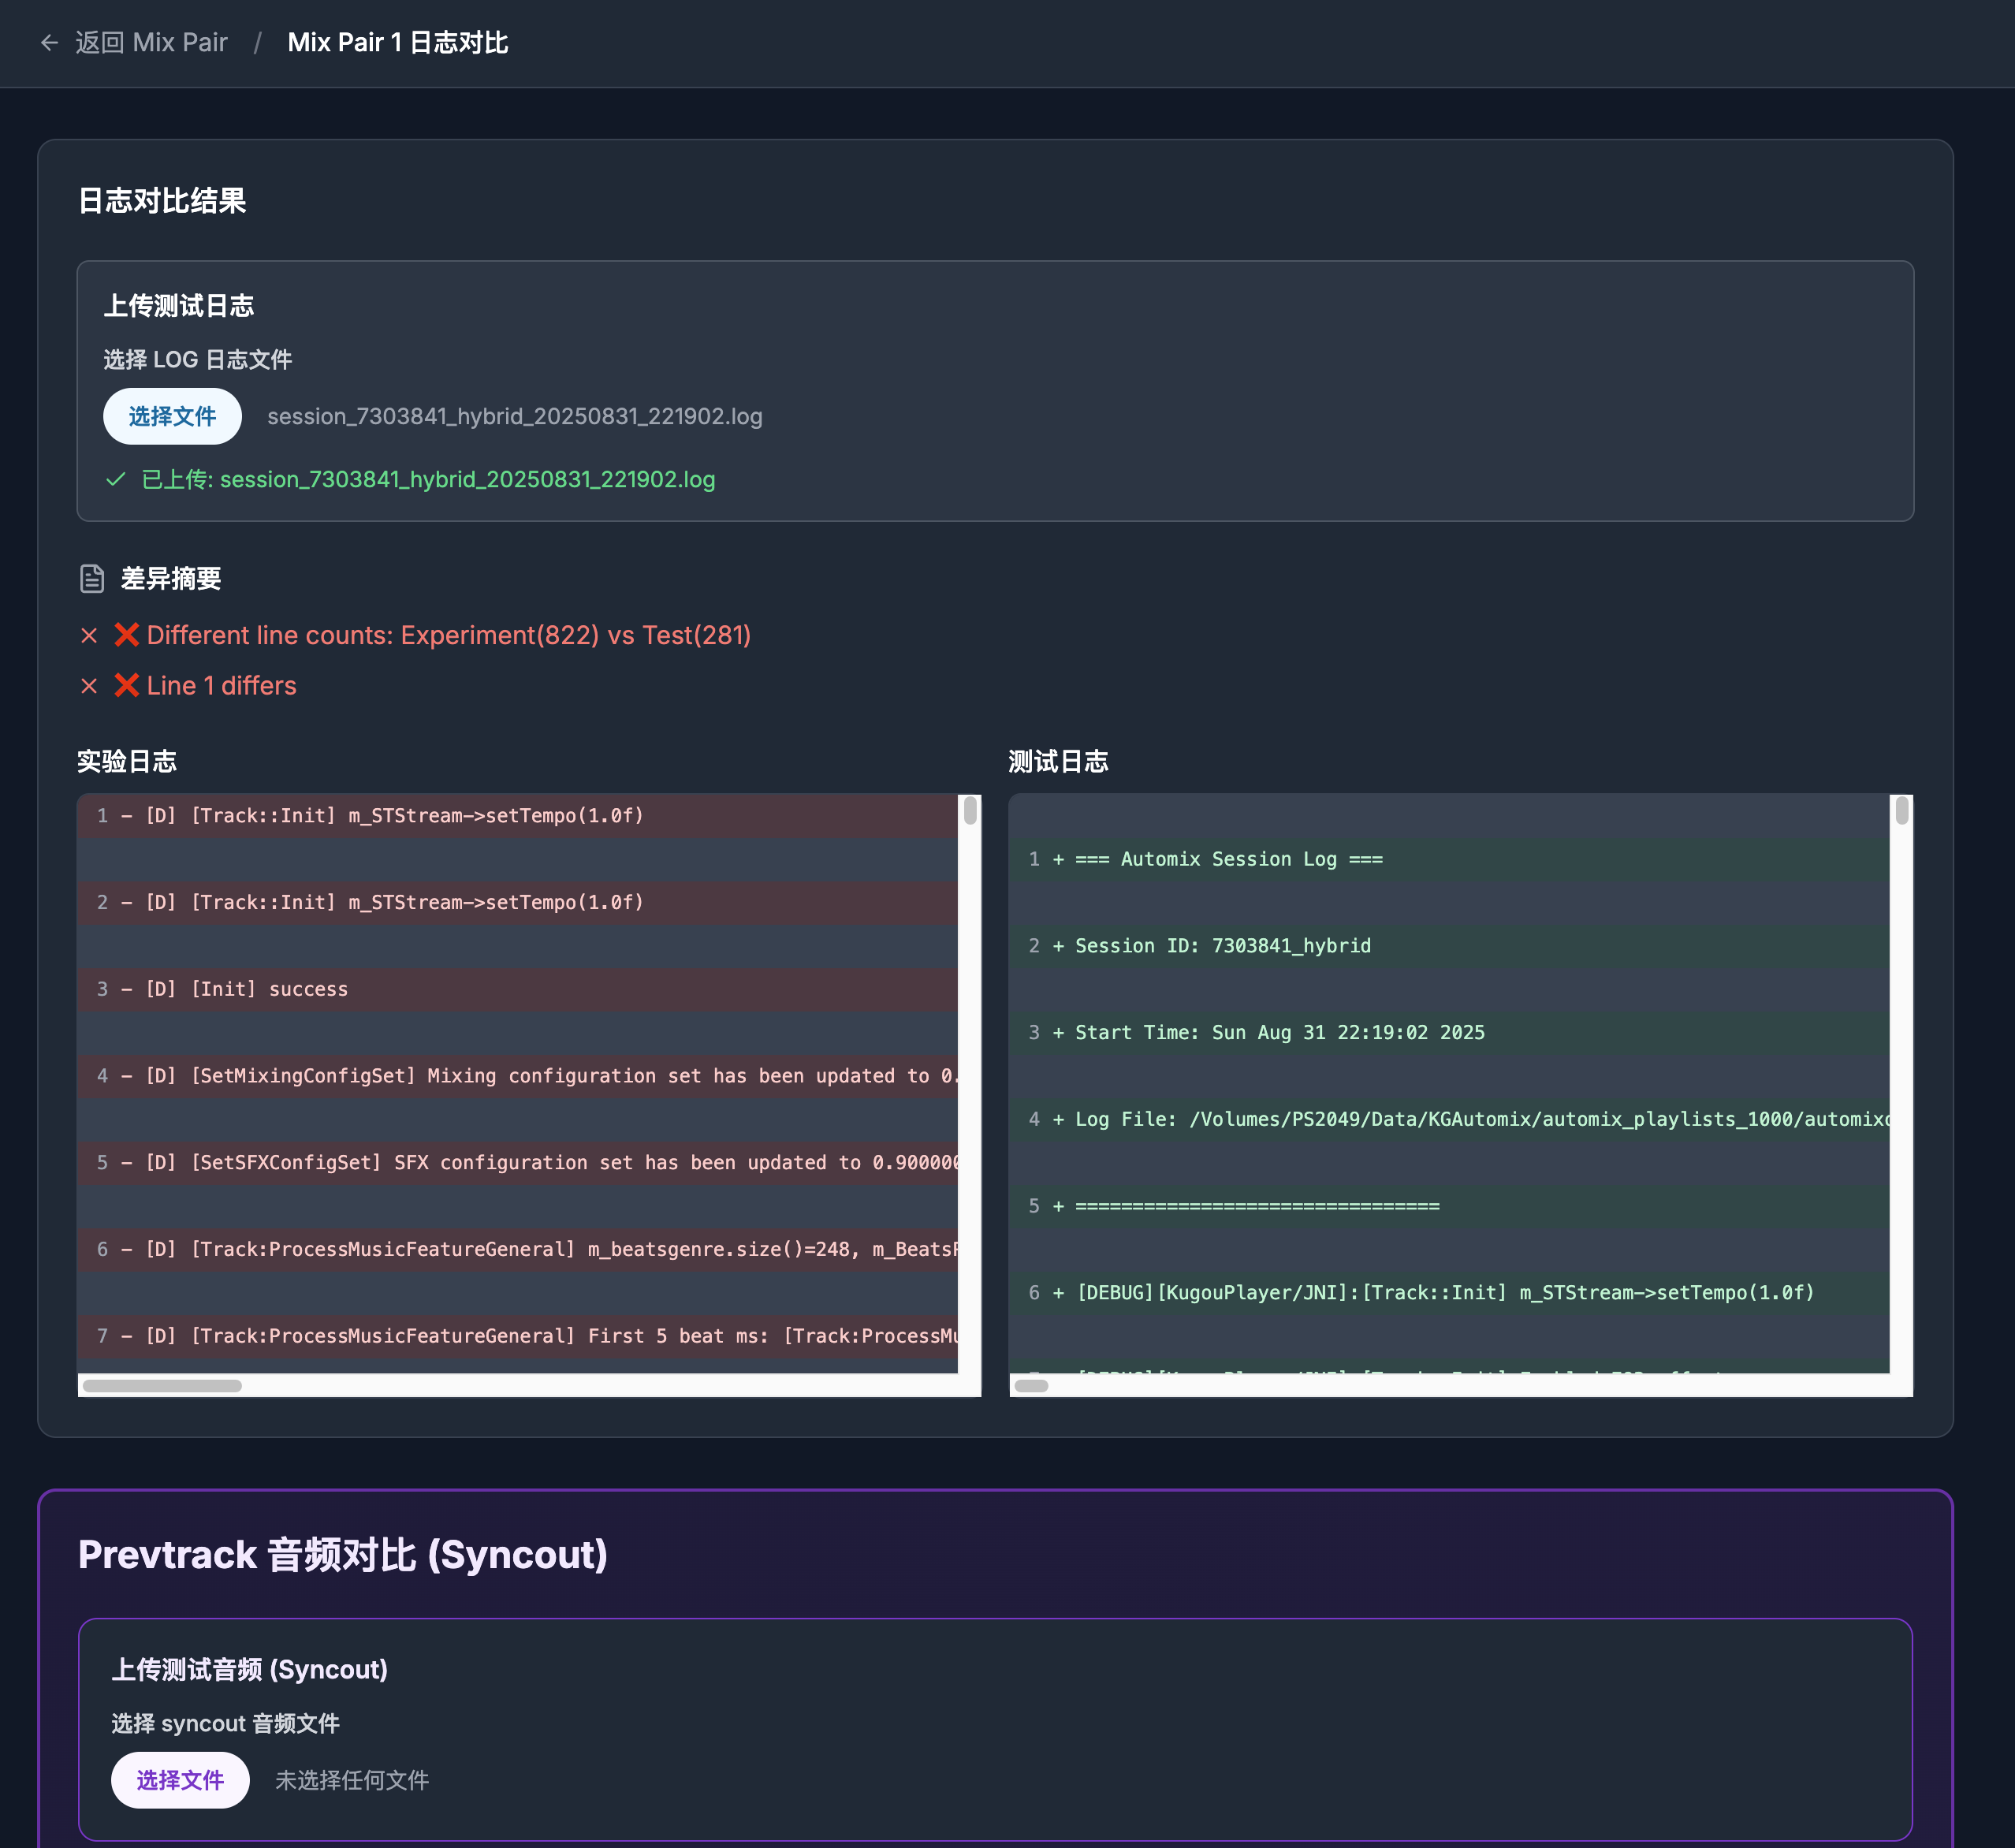
Task: Click experiment log line 6 m_beatsgenre.size
Action: (518, 1249)
